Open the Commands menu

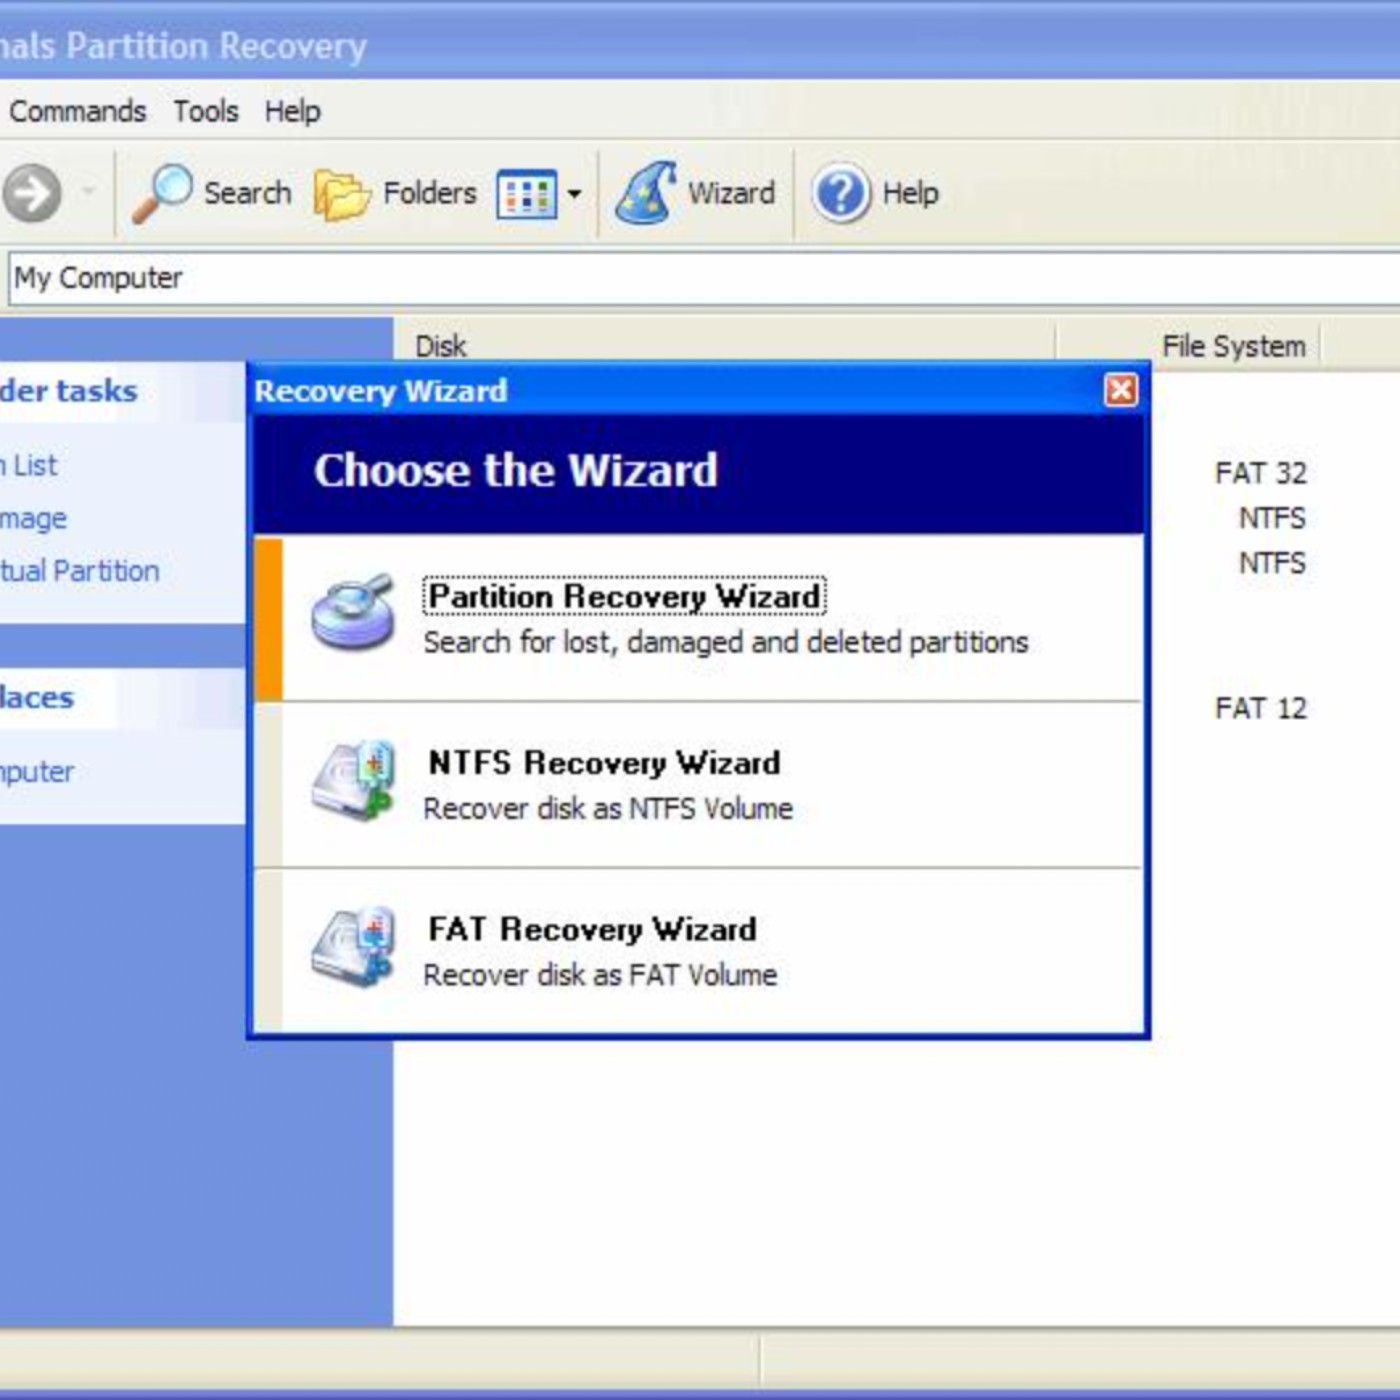click(78, 111)
